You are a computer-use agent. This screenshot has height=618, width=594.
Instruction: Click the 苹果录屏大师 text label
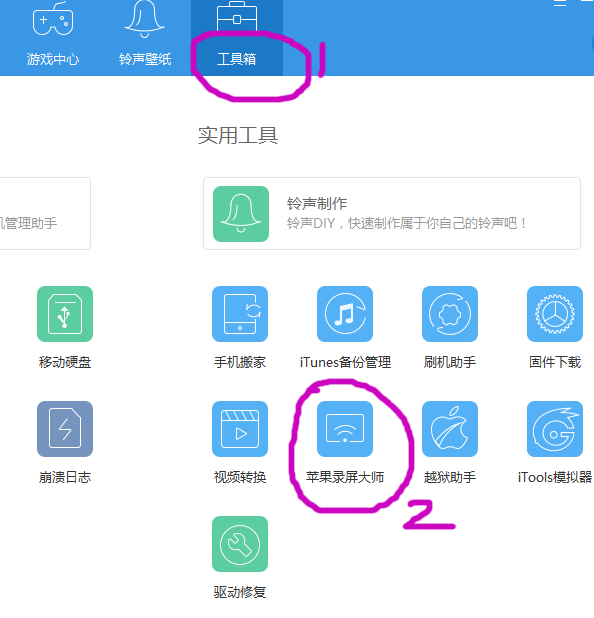345,477
